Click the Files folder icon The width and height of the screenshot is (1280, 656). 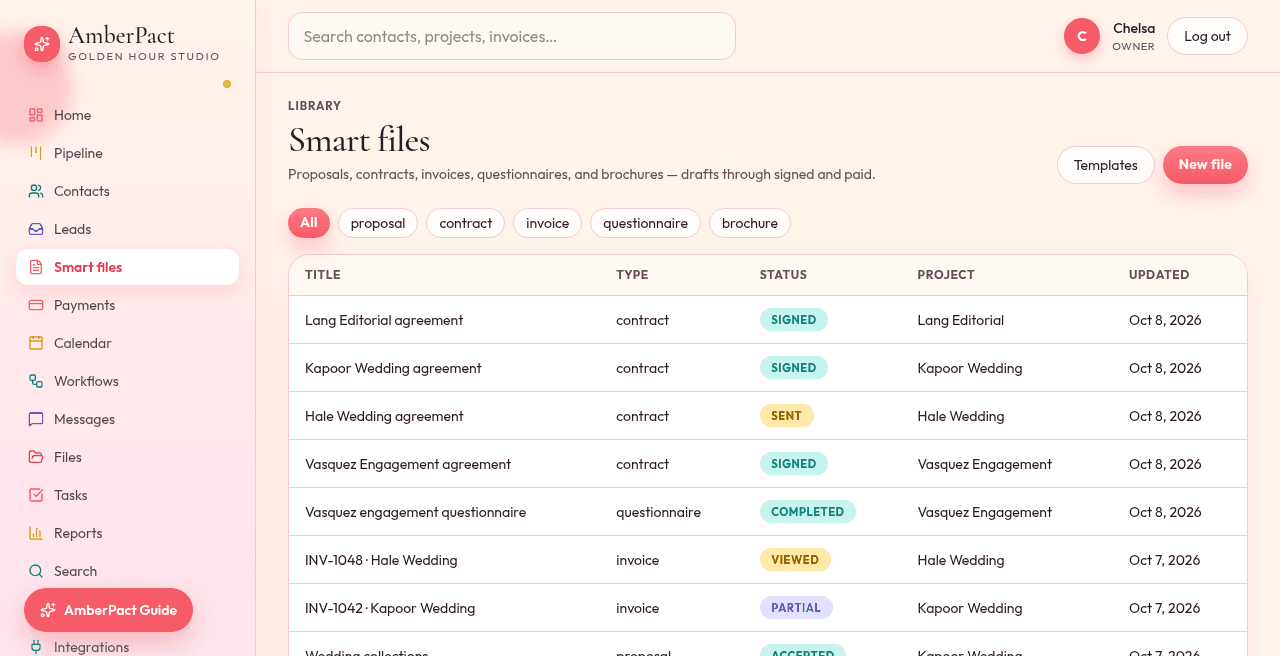(x=36, y=457)
